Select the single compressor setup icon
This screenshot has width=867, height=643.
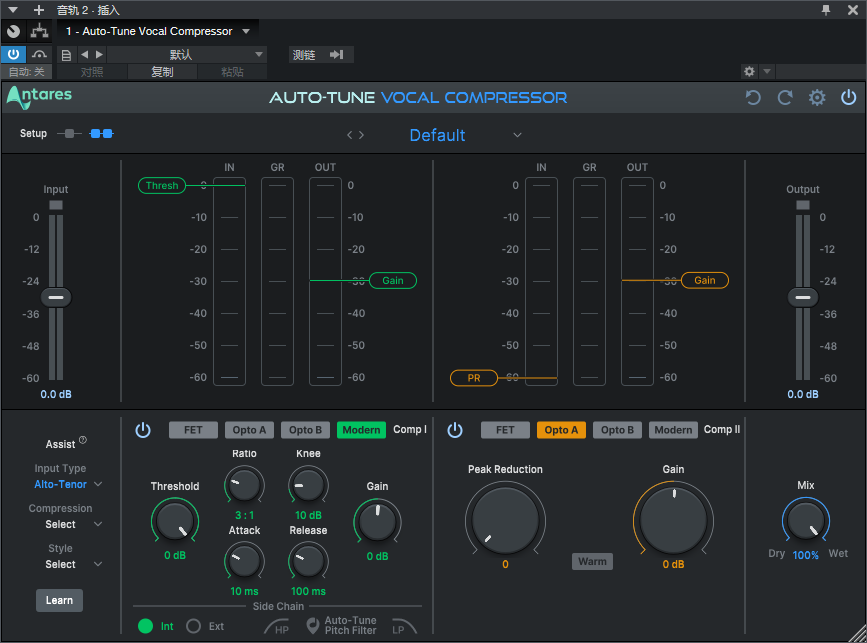pyautogui.click(x=69, y=134)
